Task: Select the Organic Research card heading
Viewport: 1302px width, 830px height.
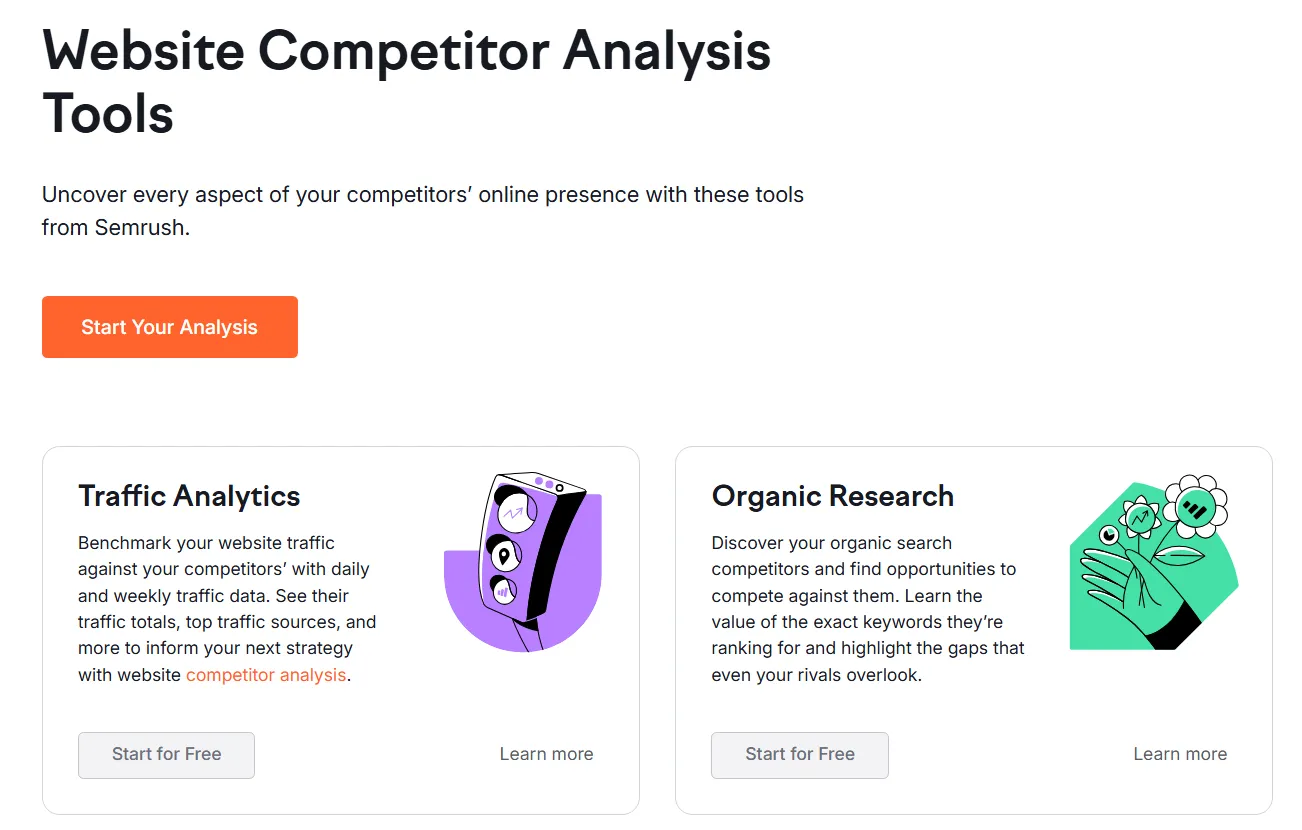Action: coord(832,496)
